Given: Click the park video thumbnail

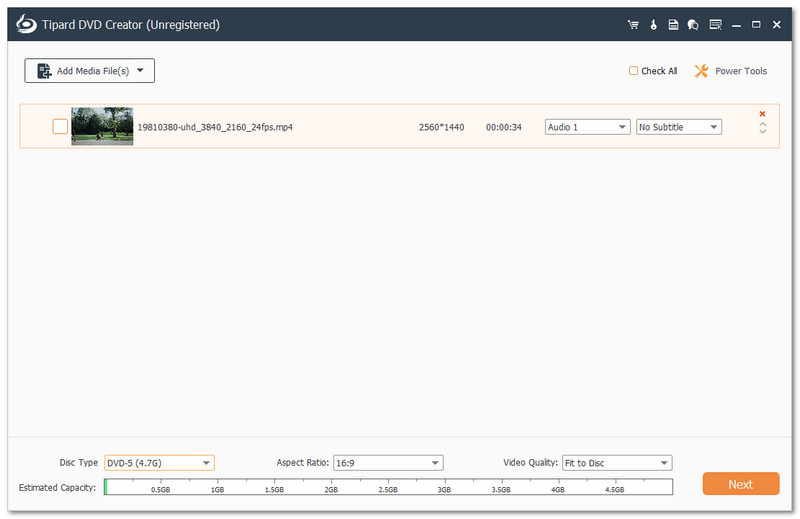Looking at the screenshot, I should coord(102,126).
